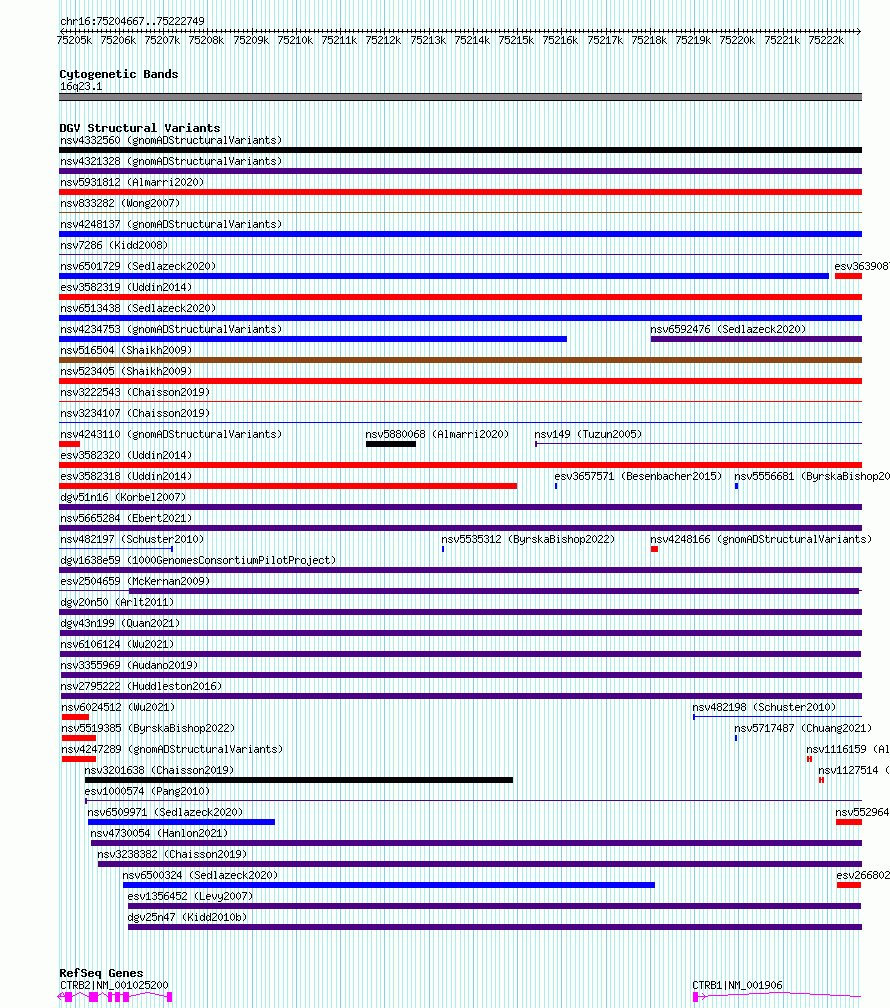Click the red bar under esv3582318
Screen dimensions: 890x1008
tap(288, 486)
